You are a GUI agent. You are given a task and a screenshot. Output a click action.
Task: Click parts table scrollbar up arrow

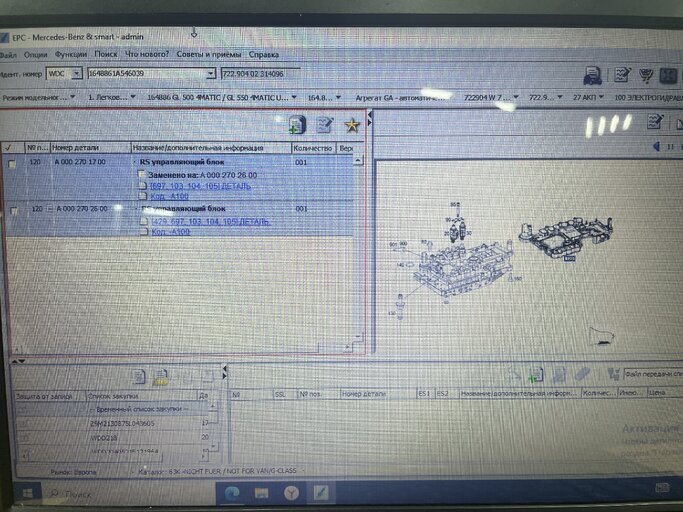coord(358,161)
